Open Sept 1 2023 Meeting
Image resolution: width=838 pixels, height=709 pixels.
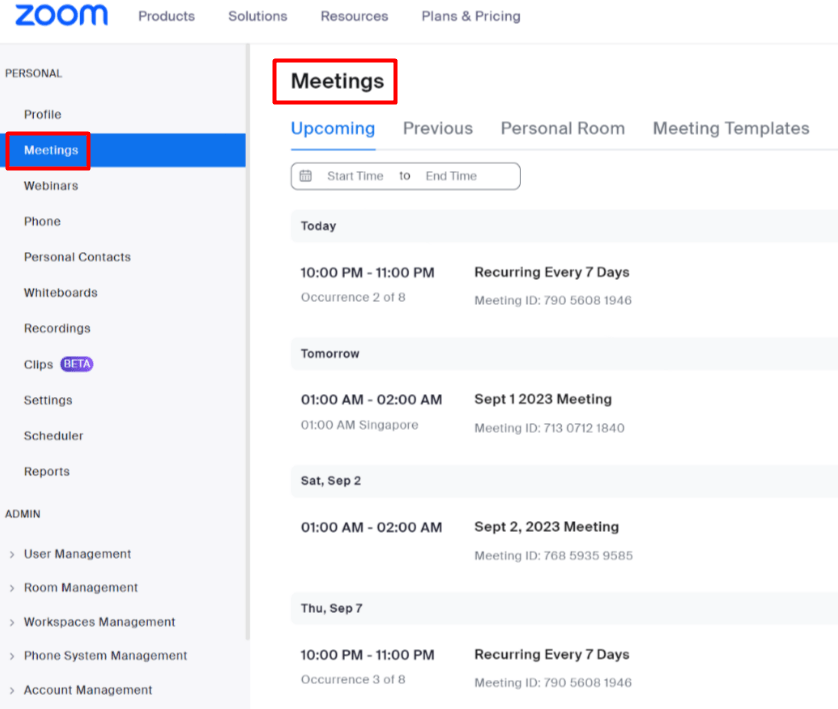pos(543,399)
